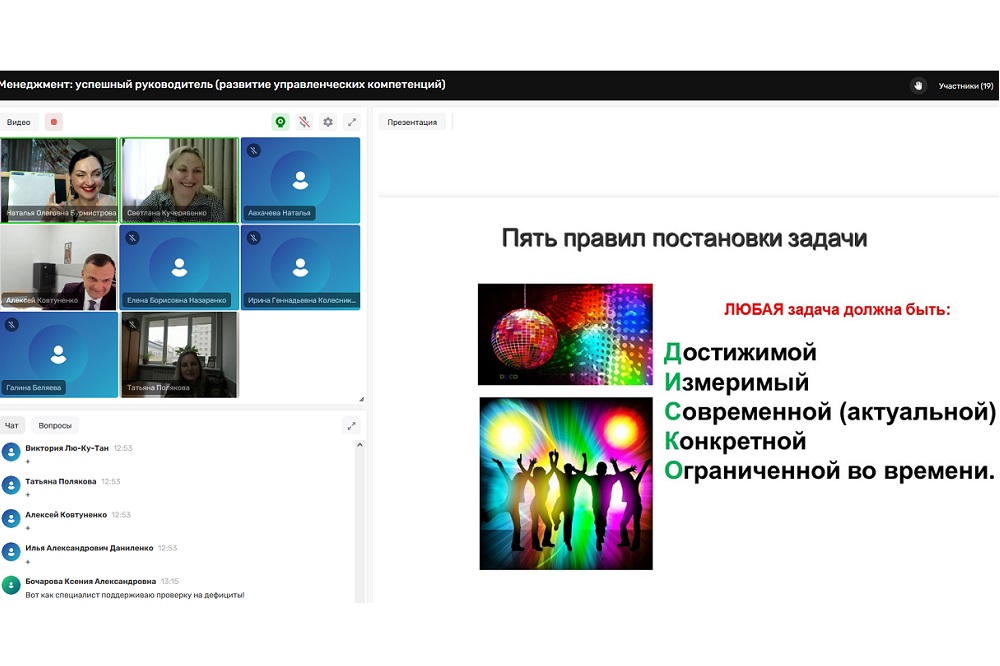The width and height of the screenshot is (1000, 666).
Task: Toggle the green webcam button
Action: pyautogui.click(x=280, y=122)
